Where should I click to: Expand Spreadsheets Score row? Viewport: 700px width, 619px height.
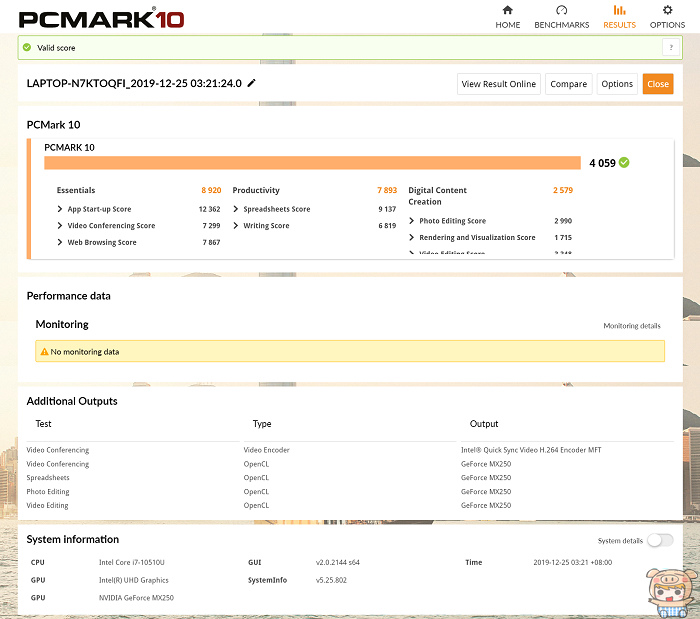pos(237,209)
